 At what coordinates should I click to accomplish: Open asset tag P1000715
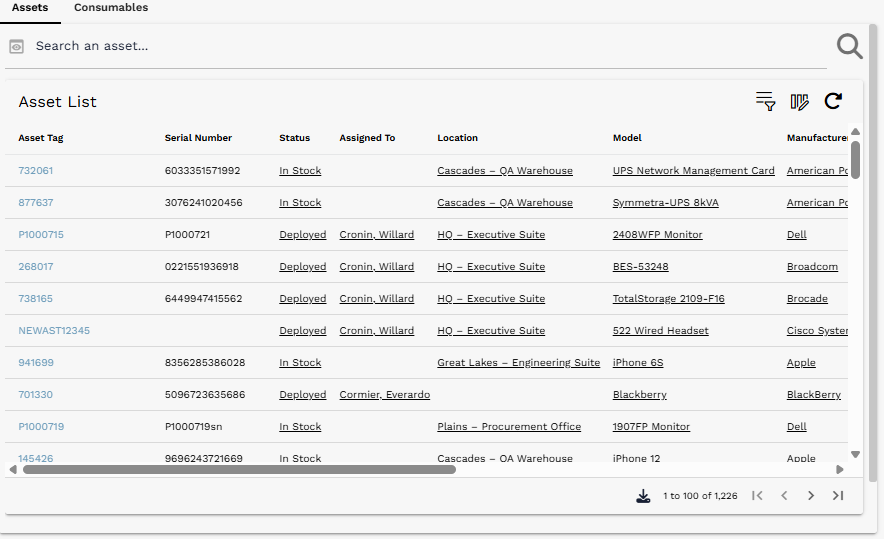[x=41, y=235]
